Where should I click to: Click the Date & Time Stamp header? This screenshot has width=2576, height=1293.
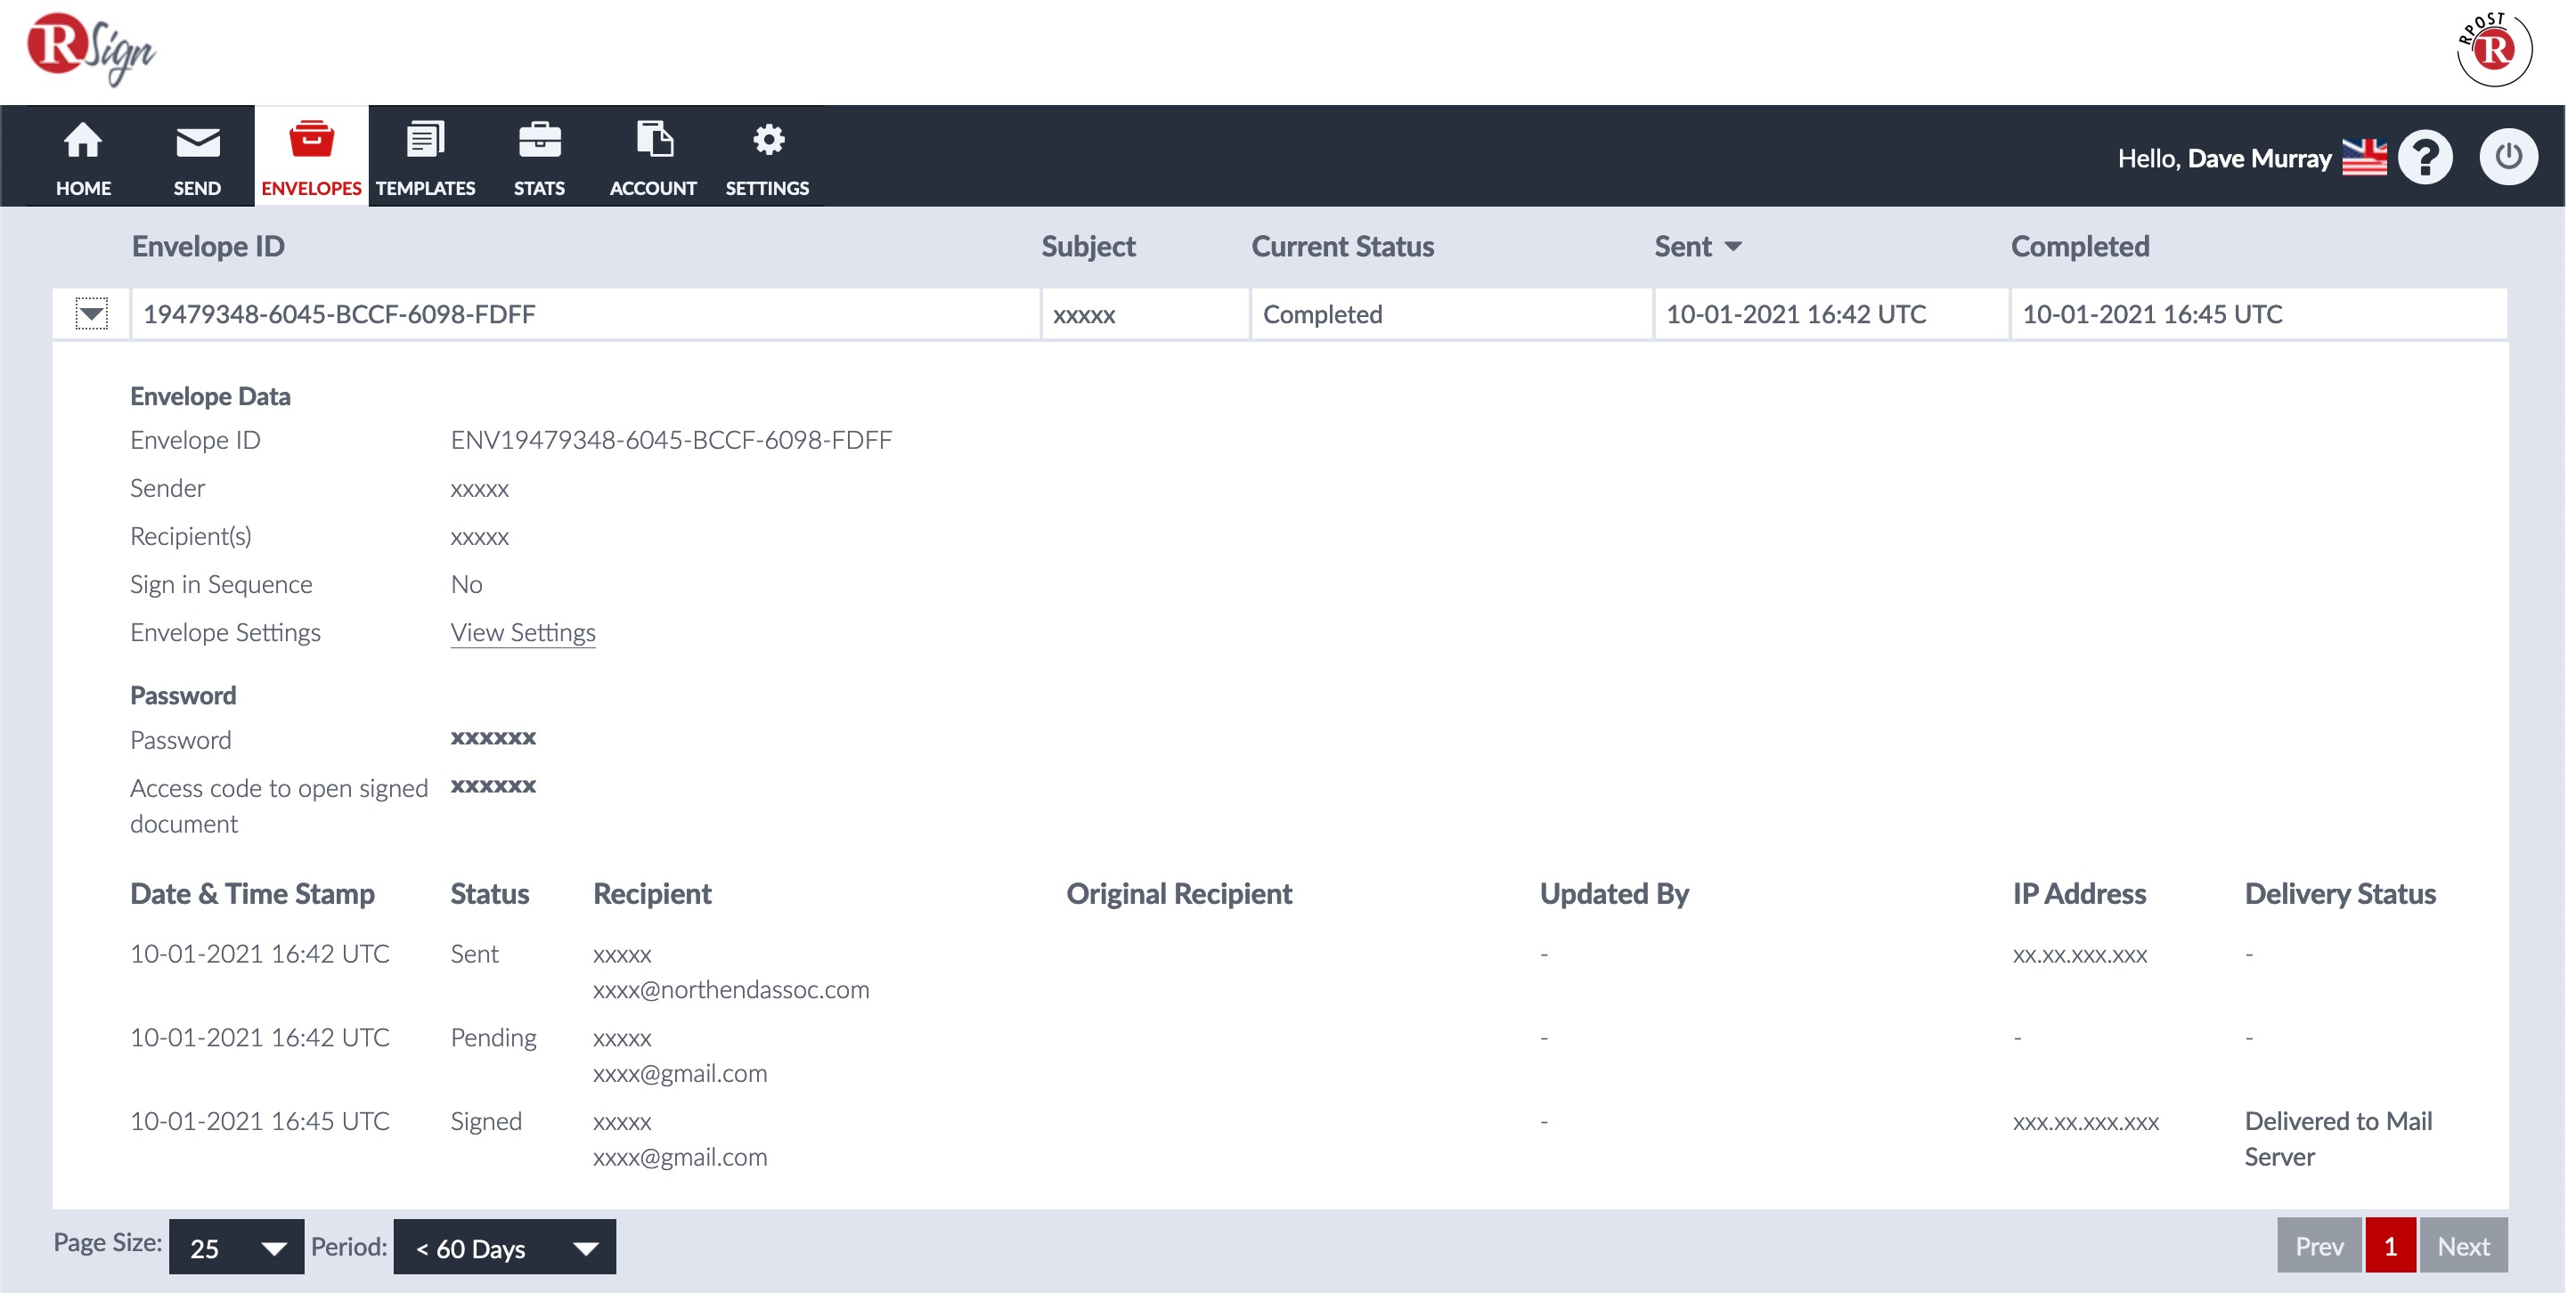(252, 894)
